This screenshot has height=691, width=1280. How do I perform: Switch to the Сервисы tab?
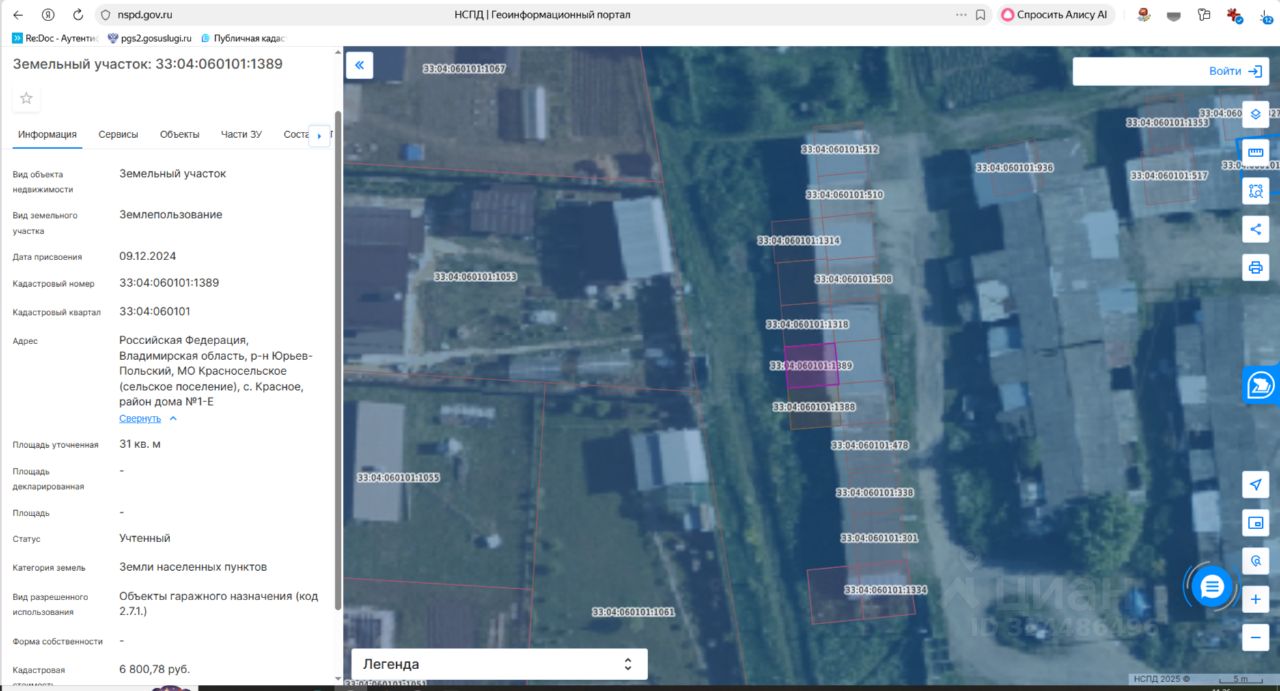click(x=118, y=134)
